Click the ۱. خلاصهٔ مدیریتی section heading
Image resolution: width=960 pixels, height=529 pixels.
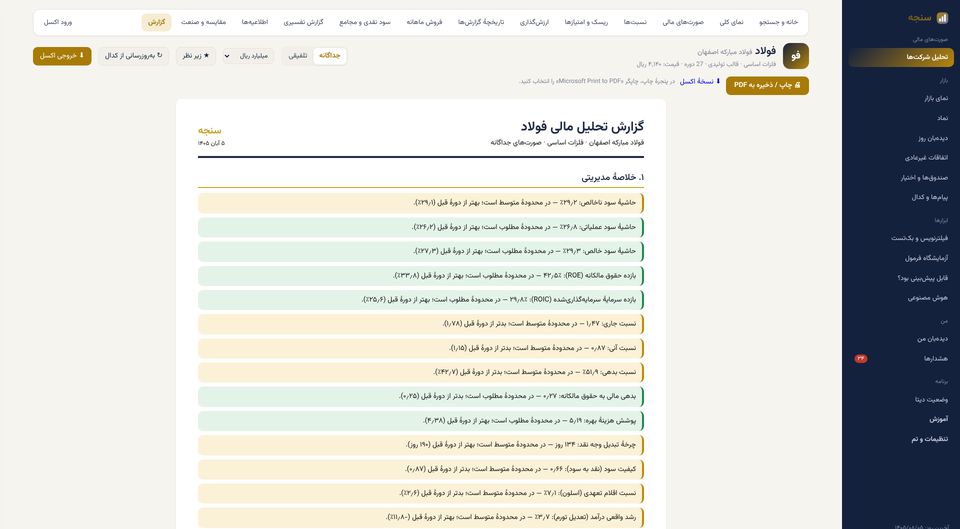tap(612, 178)
